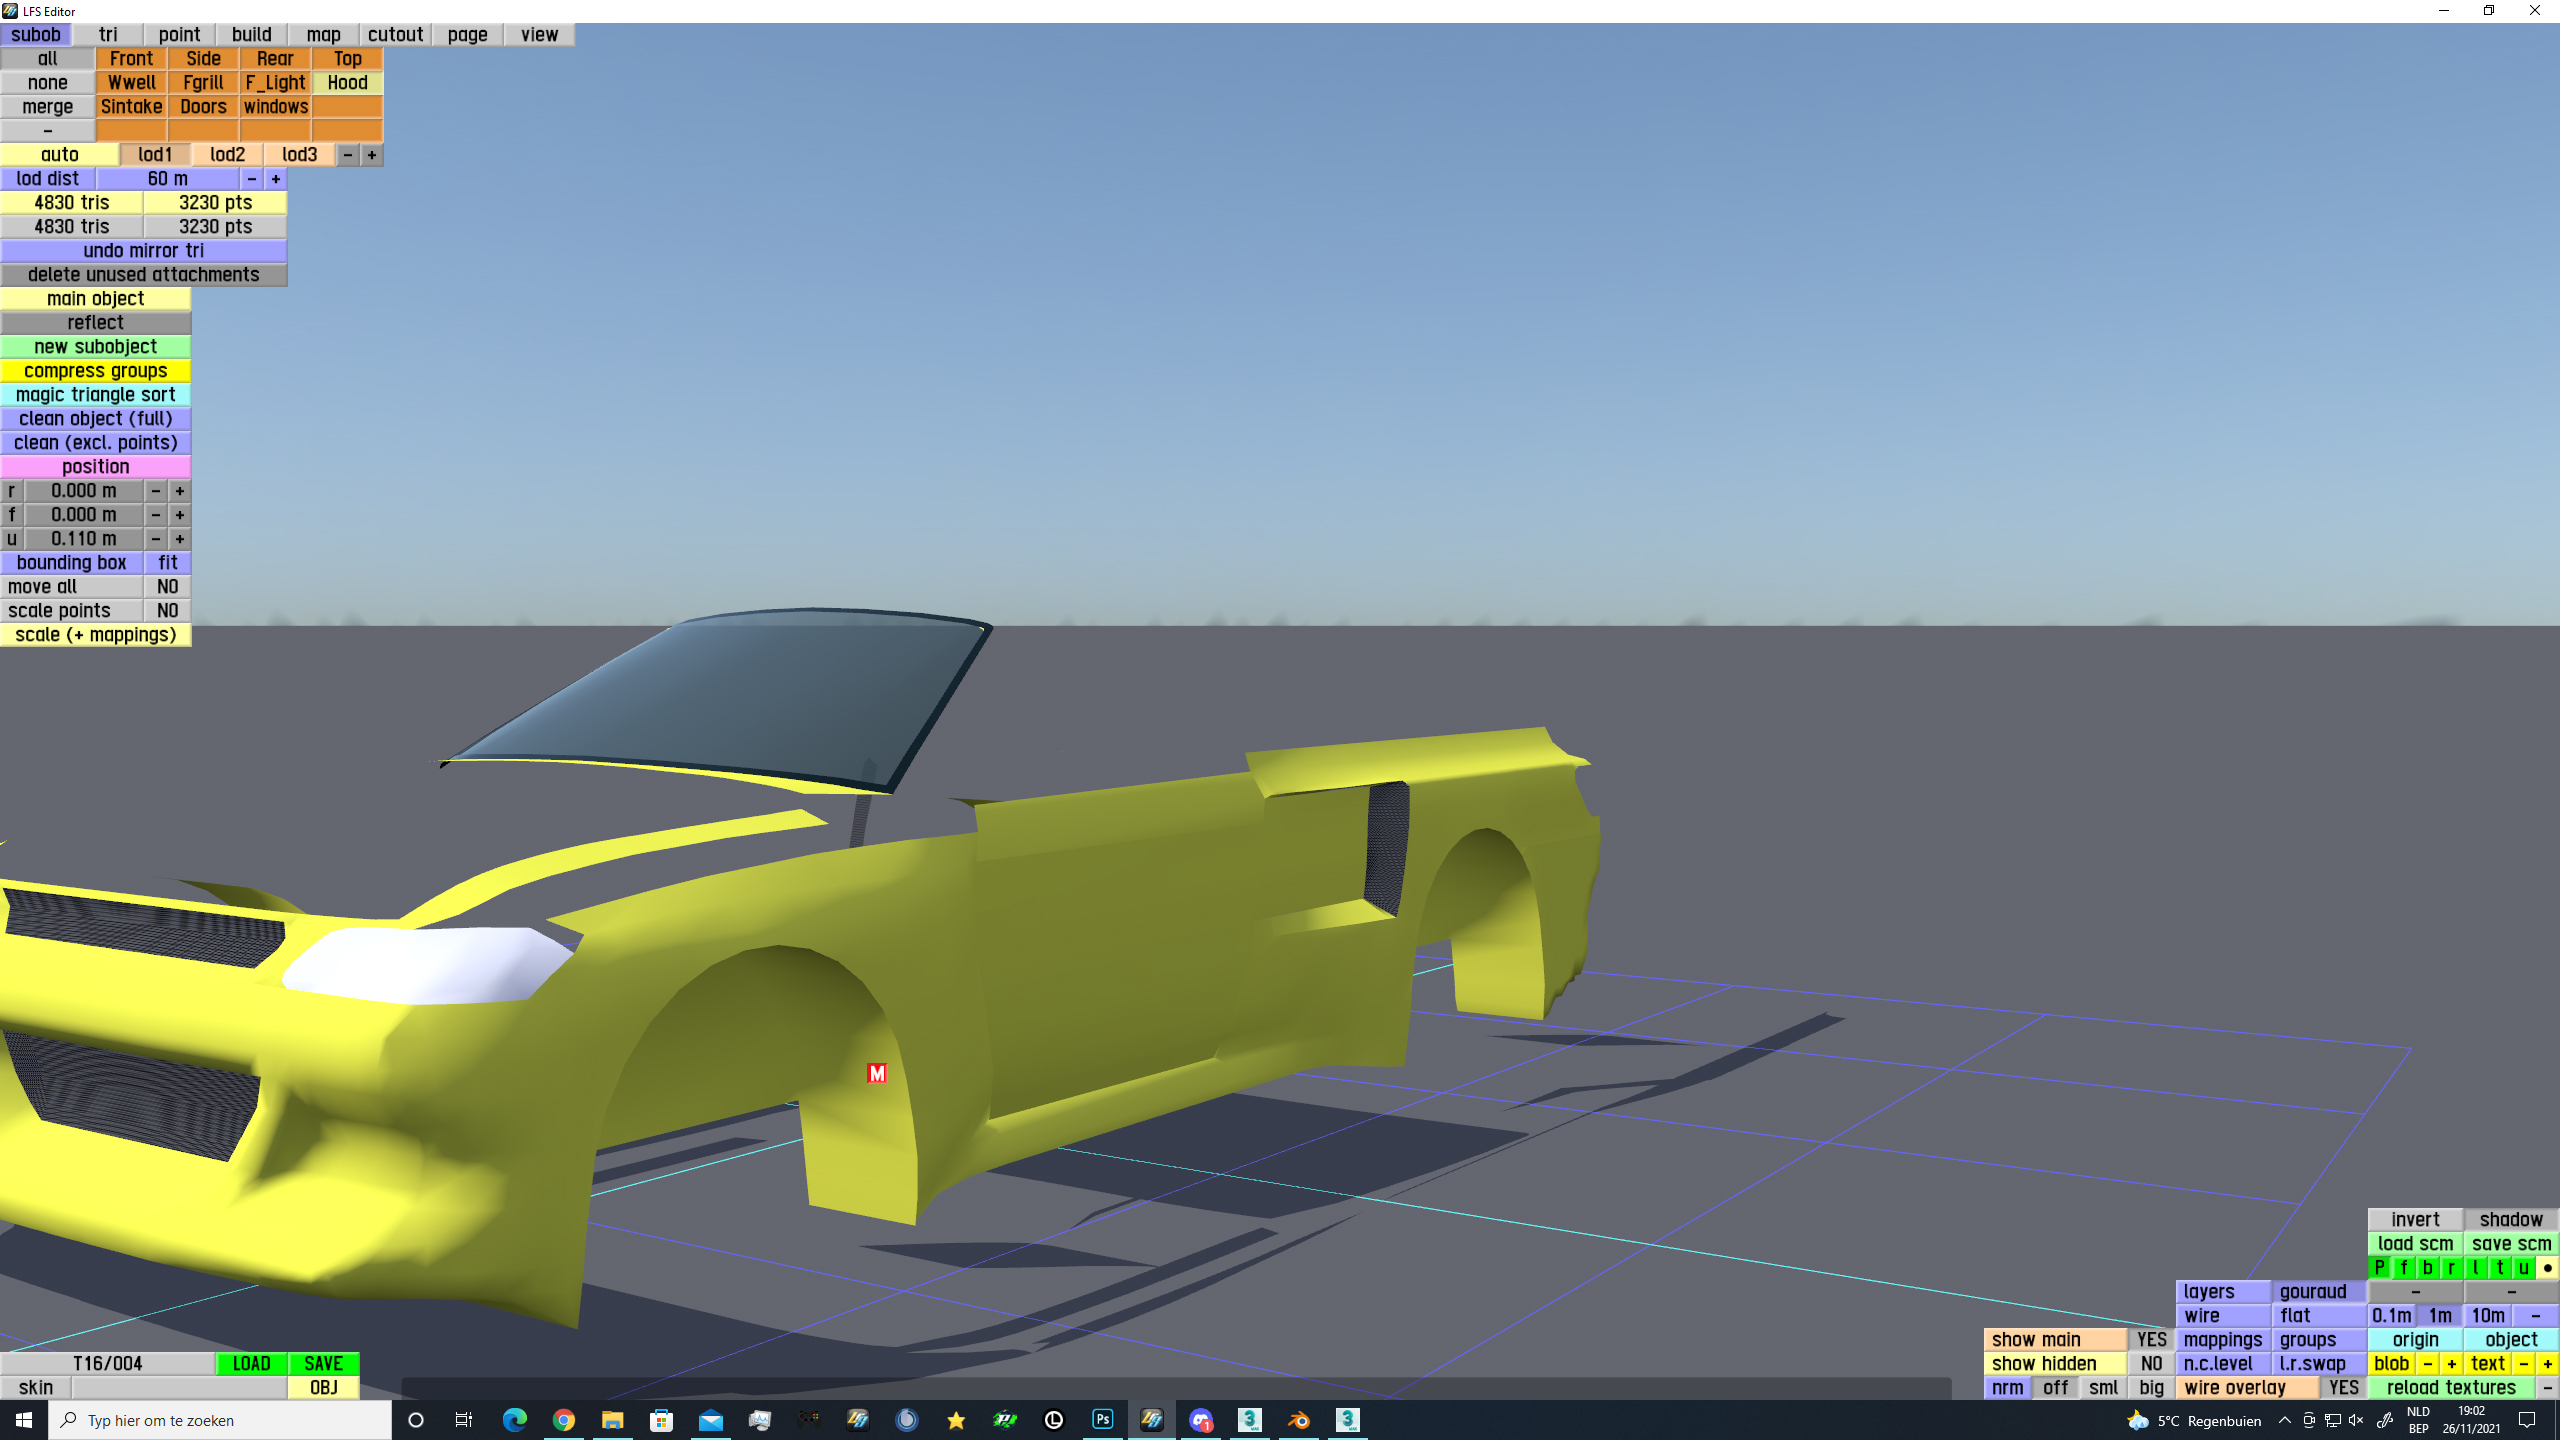Open the cutout menu tab

pos(395,35)
